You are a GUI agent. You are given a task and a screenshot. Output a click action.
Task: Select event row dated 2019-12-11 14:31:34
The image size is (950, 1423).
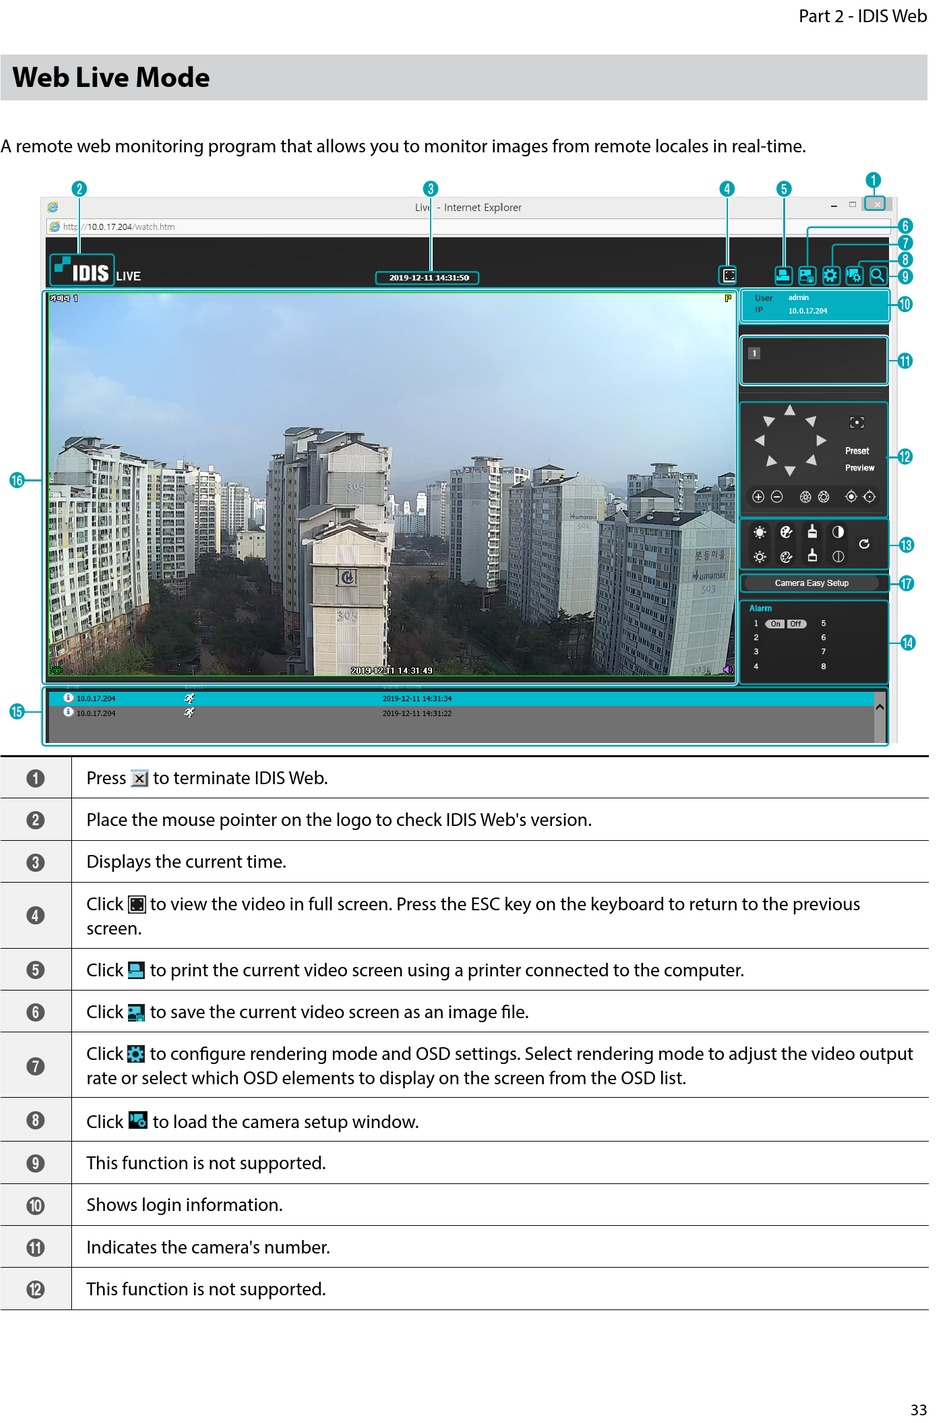pyautogui.click(x=462, y=699)
